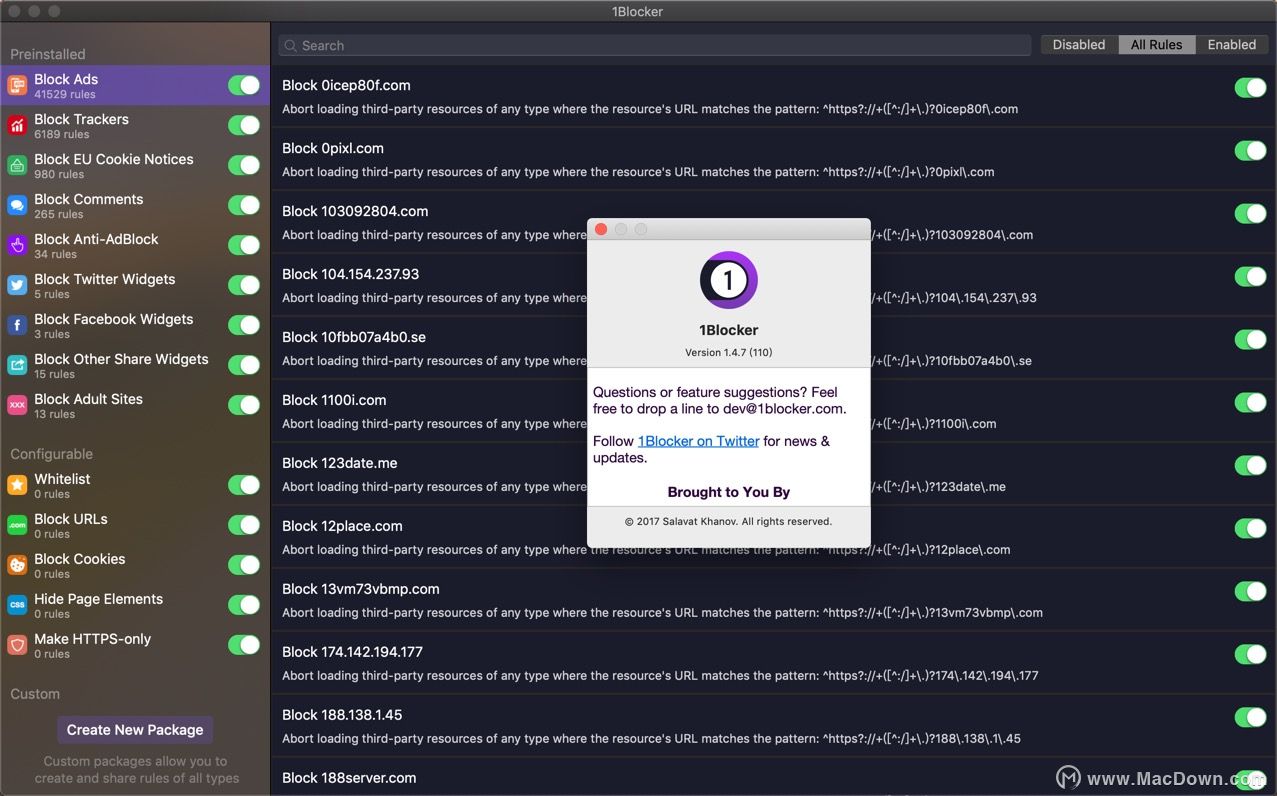
Task: Click the Block 188.138.1.45 rule title
Action: click(342, 715)
